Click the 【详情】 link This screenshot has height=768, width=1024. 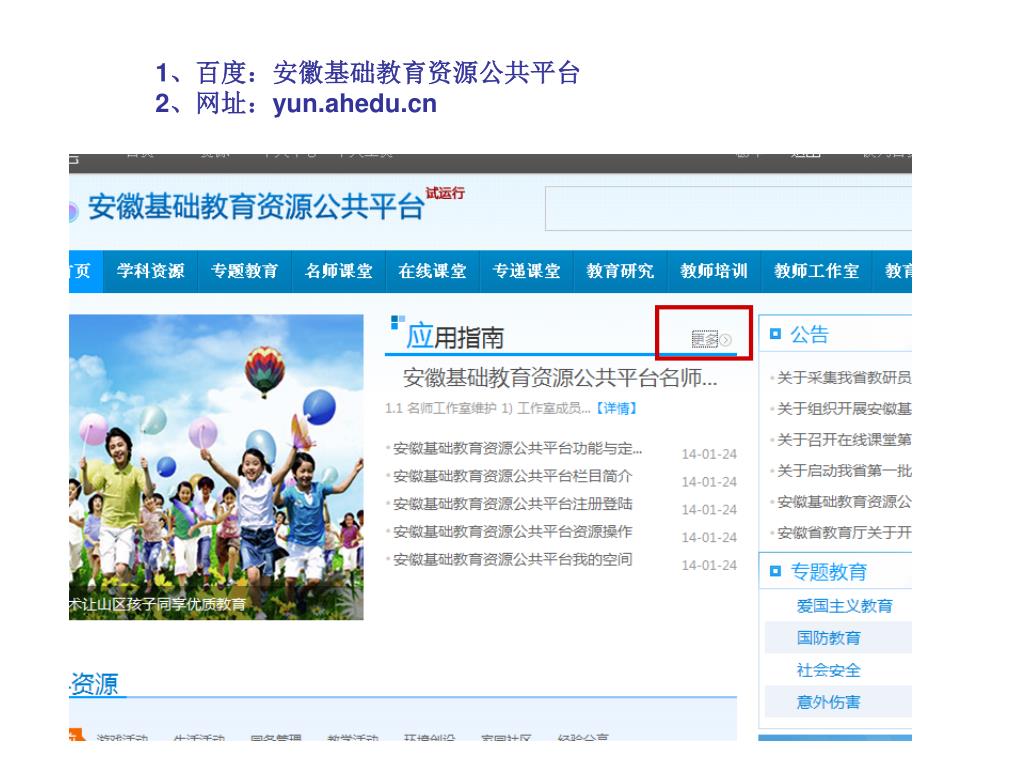pyautogui.click(x=616, y=408)
